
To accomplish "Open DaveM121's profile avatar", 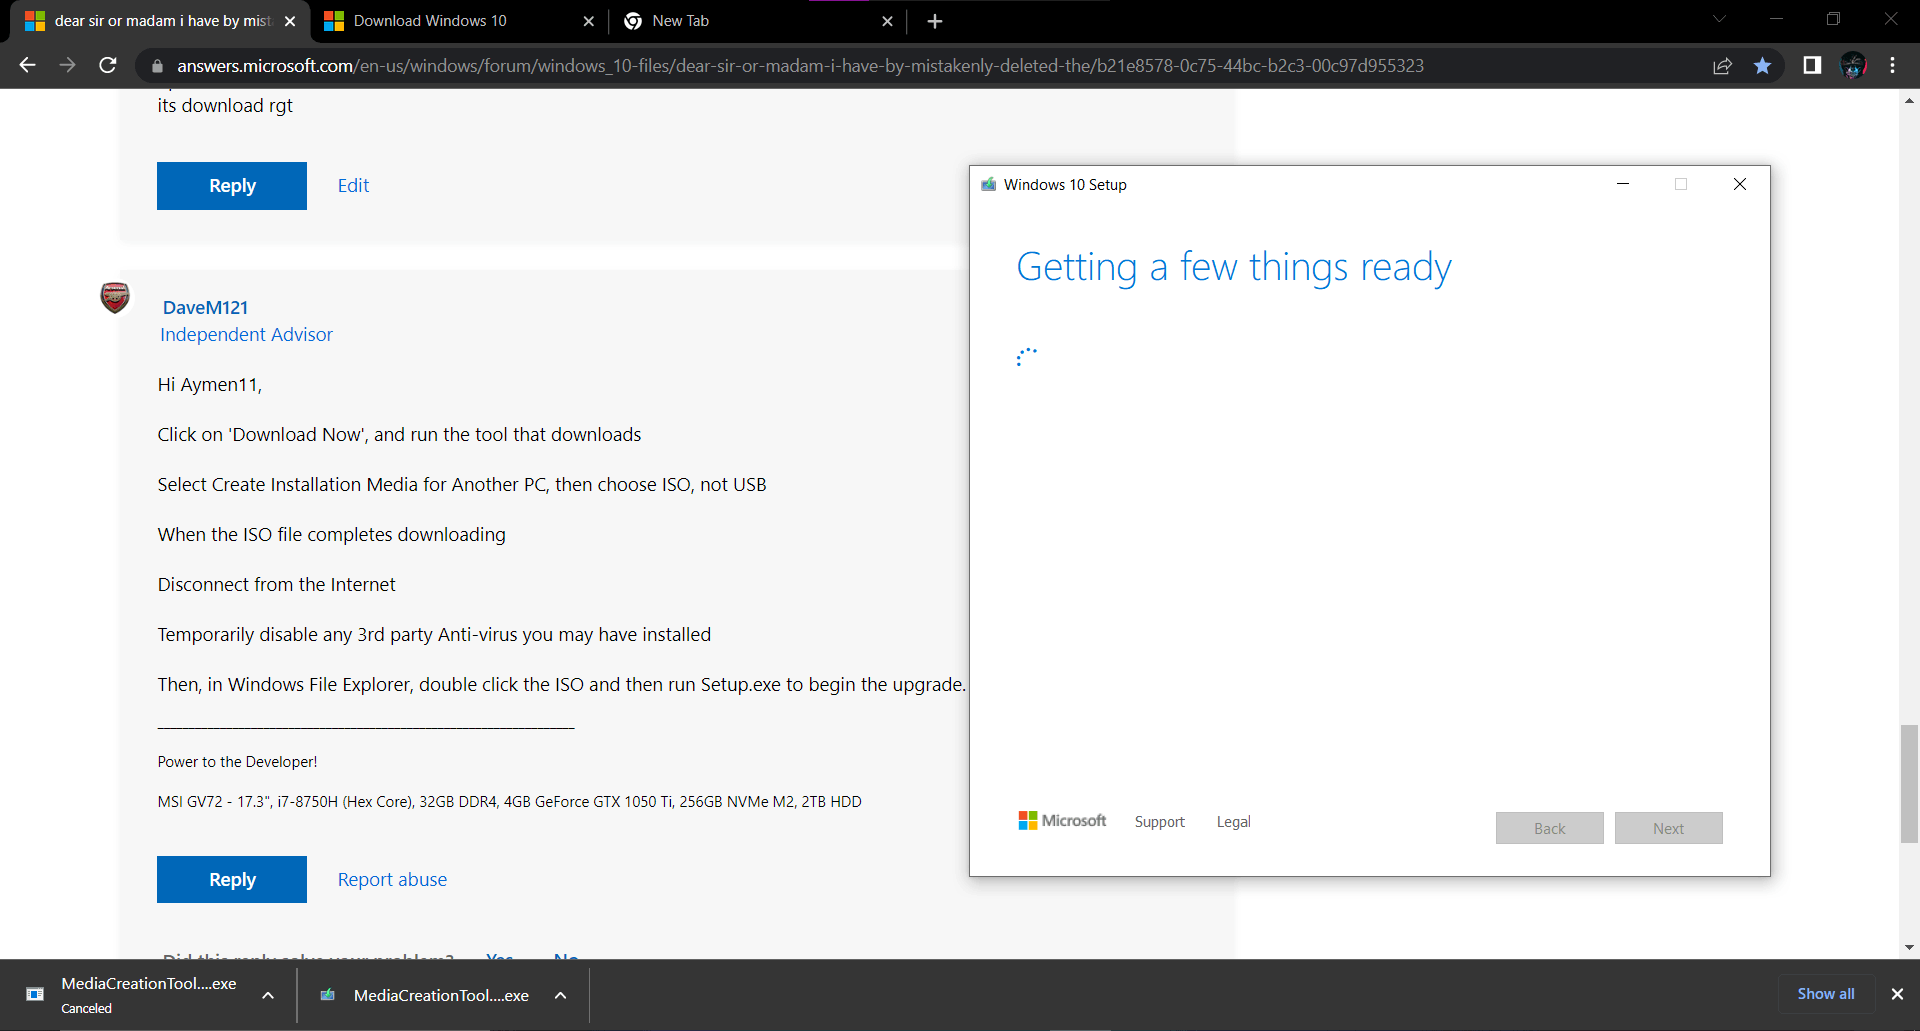I will point(115,297).
